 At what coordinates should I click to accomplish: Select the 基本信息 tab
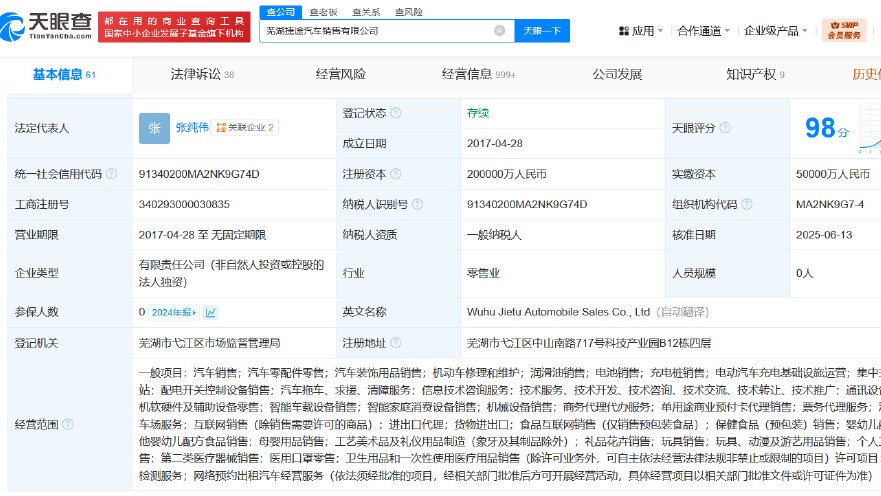pos(64,74)
